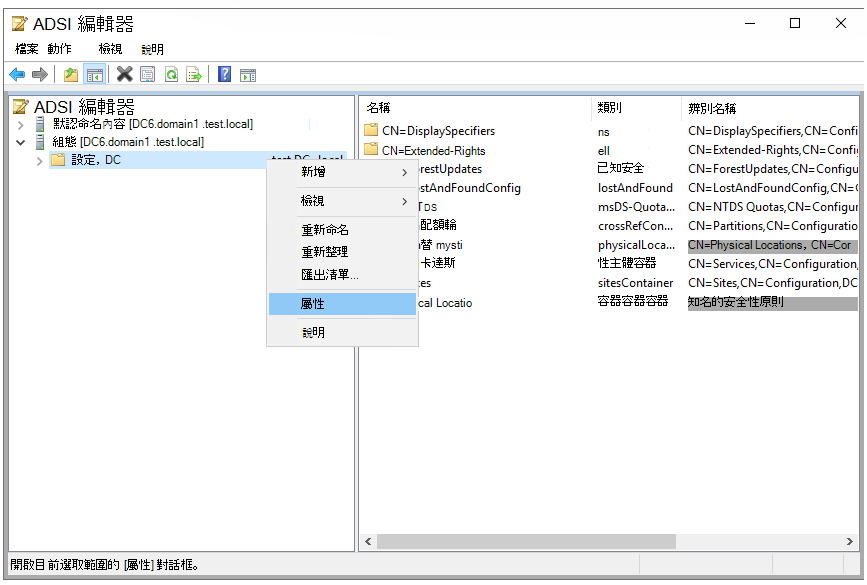Viewport: 867px width, 585px height.
Task: Open the 新增 submenu in context menu
Action: 343,172
